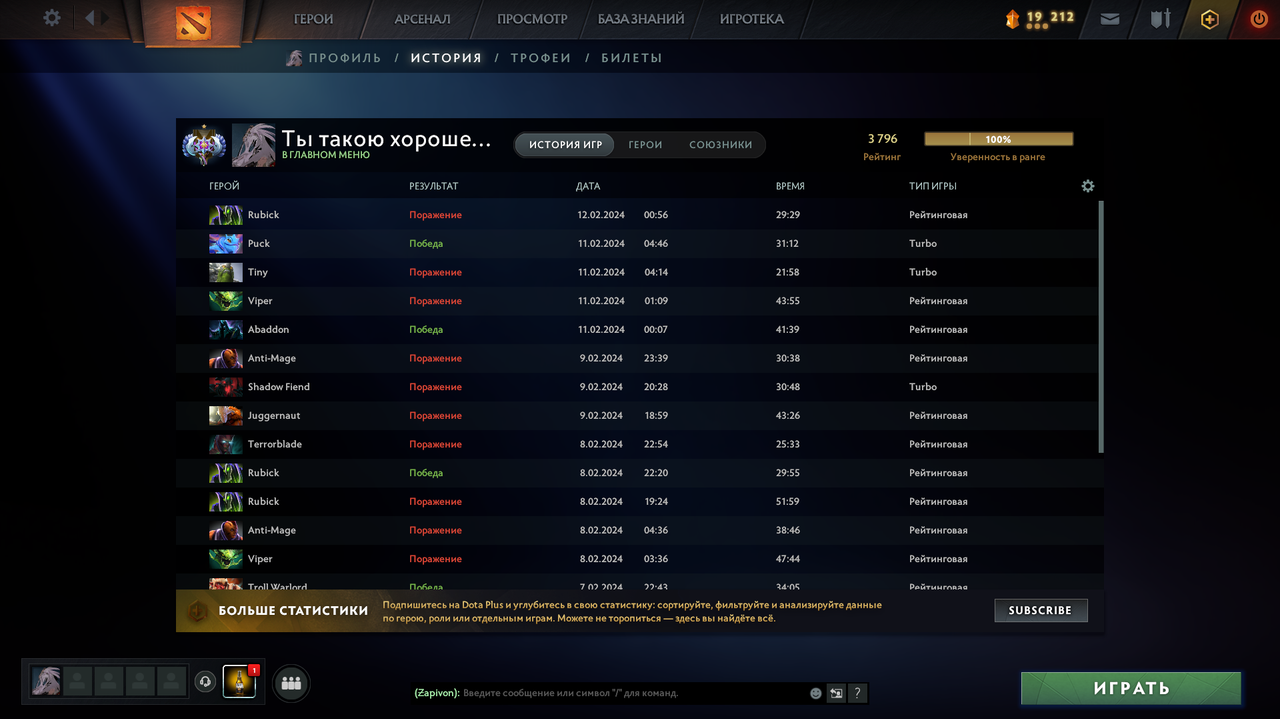The image size is (1280, 719).
Task: Click the ТИП ИГРЫ column header
Action: pyautogui.click(x=933, y=187)
